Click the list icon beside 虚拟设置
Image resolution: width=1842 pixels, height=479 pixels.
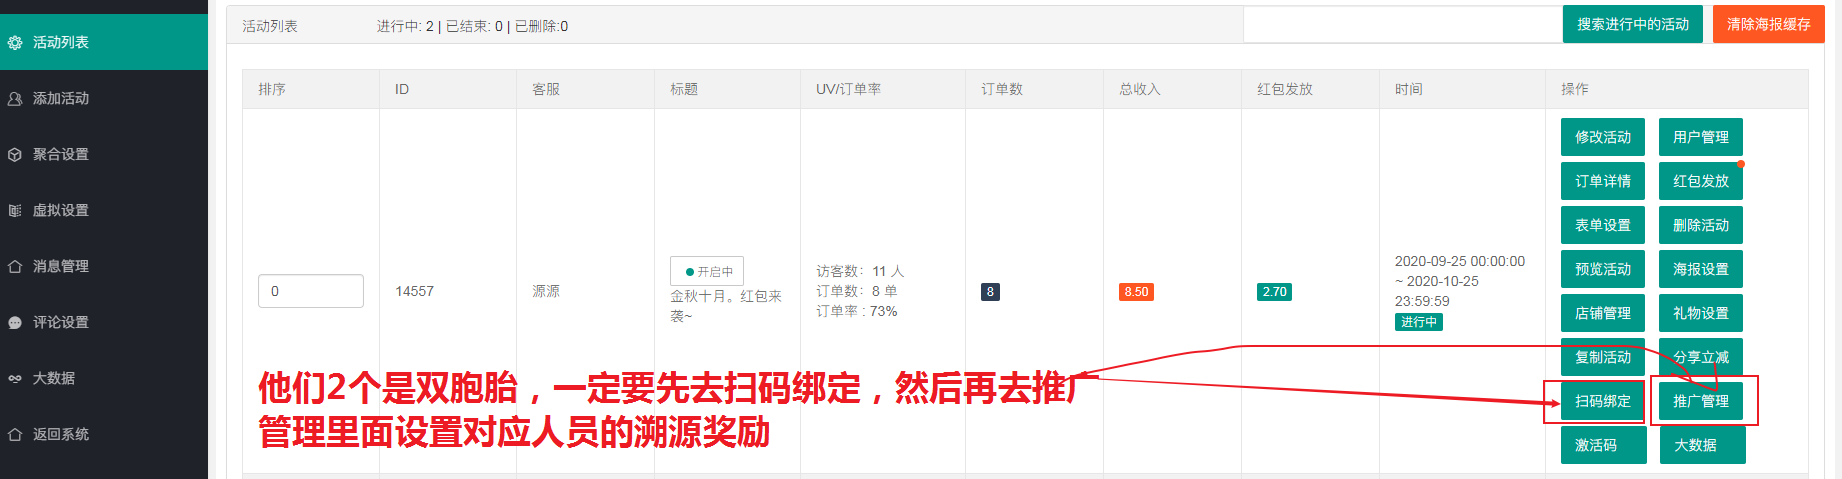pyautogui.click(x=15, y=211)
